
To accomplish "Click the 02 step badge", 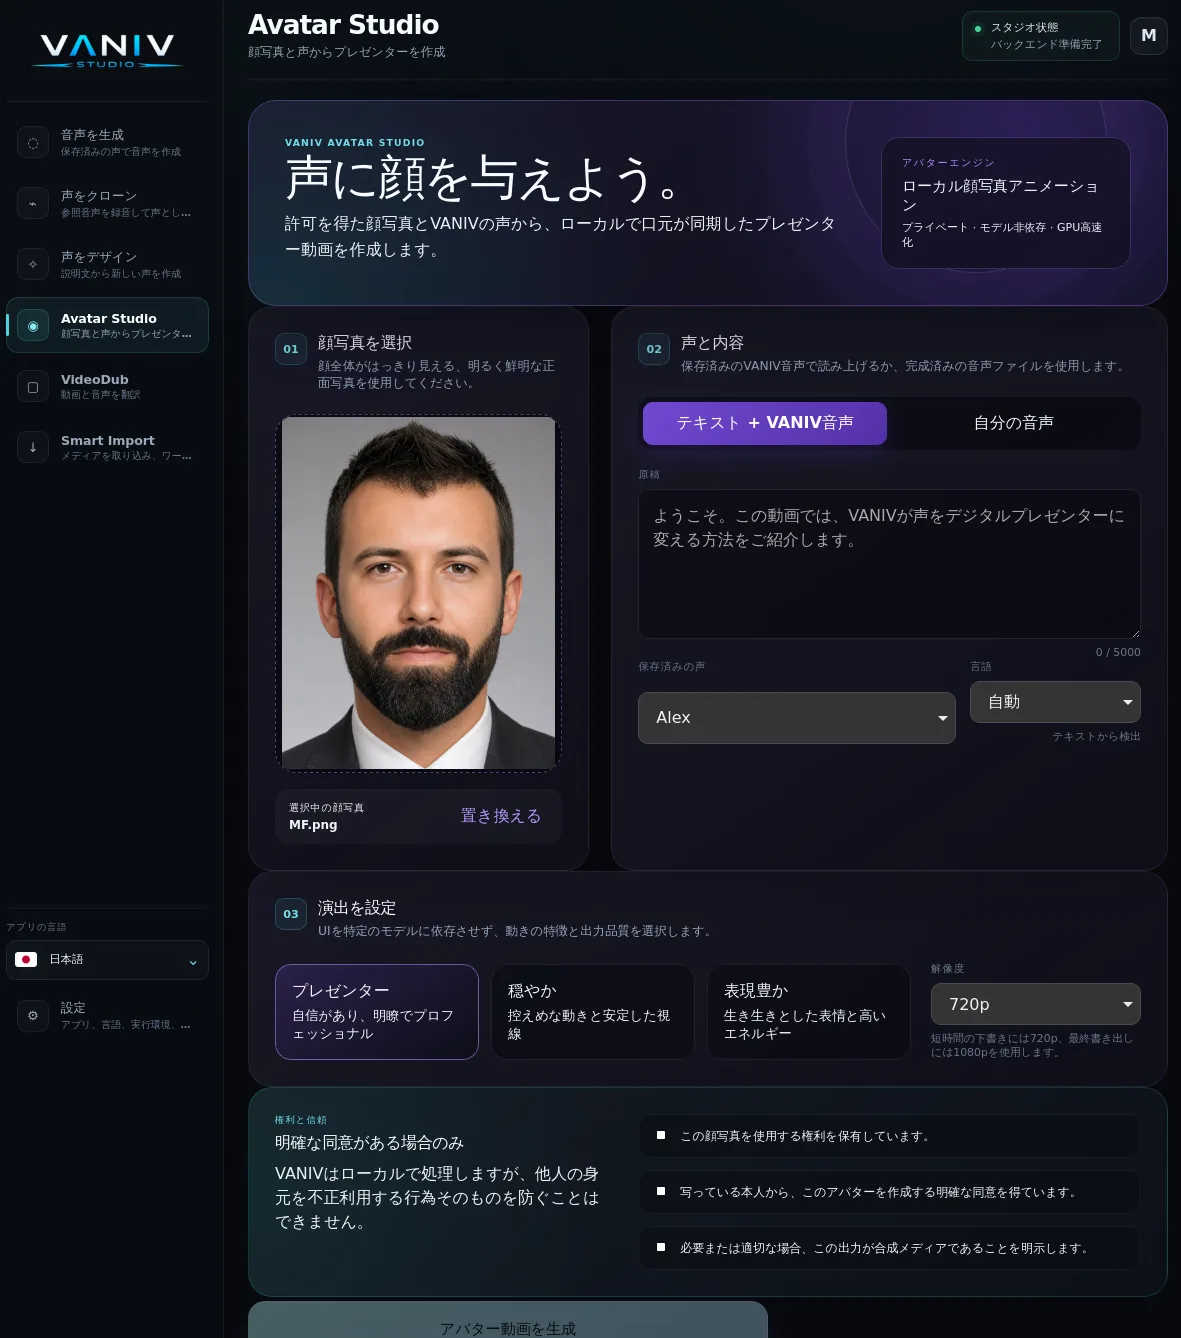I will [654, 349].
